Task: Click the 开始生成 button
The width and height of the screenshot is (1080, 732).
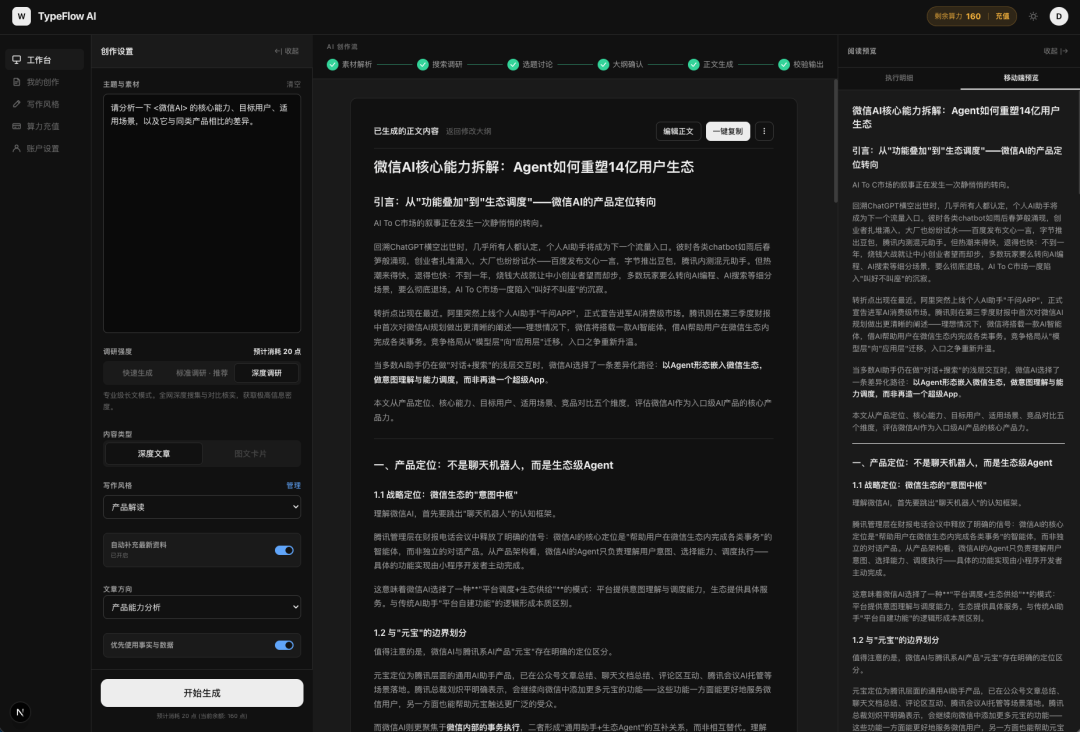Action: click(202, 693)
